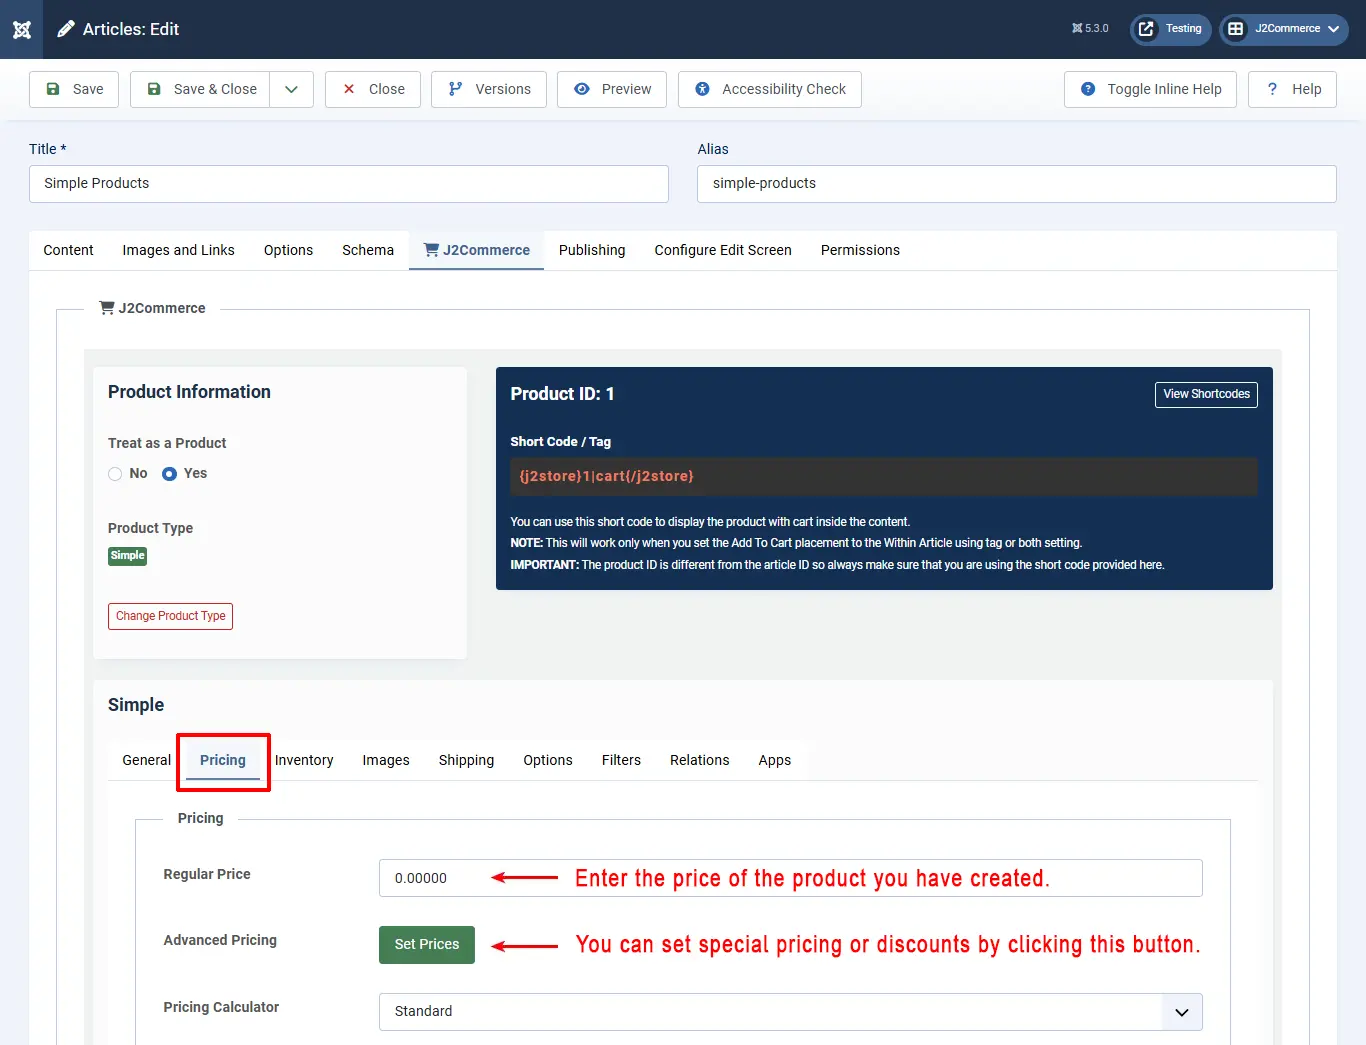Click into the Alias input field
1366x1045 pixels.
1017,184
